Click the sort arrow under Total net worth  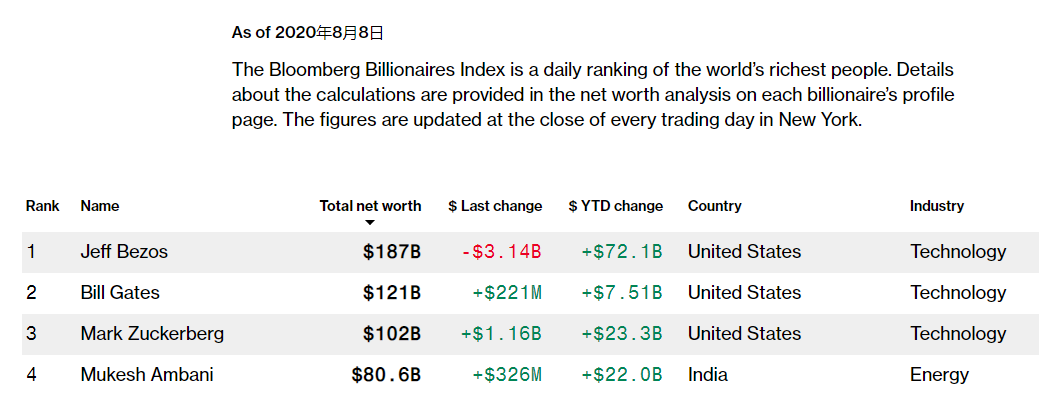(370, 223)
